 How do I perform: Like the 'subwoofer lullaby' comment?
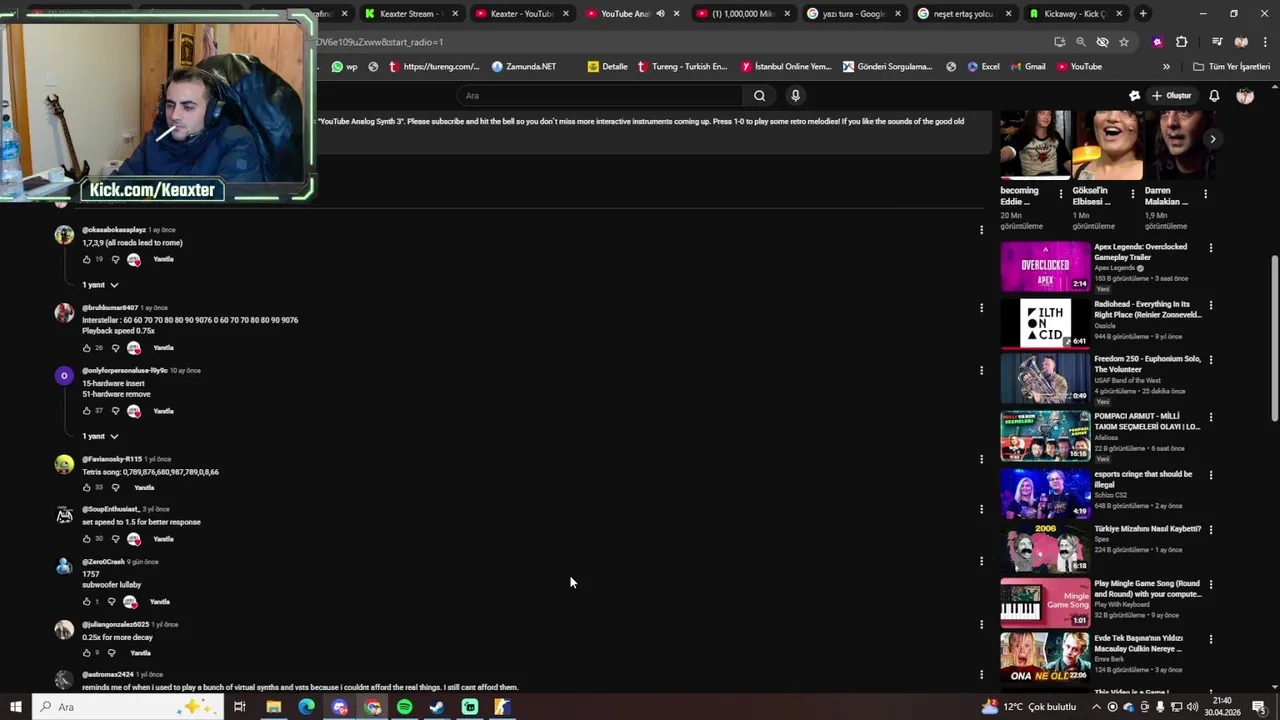coord(87,602)
